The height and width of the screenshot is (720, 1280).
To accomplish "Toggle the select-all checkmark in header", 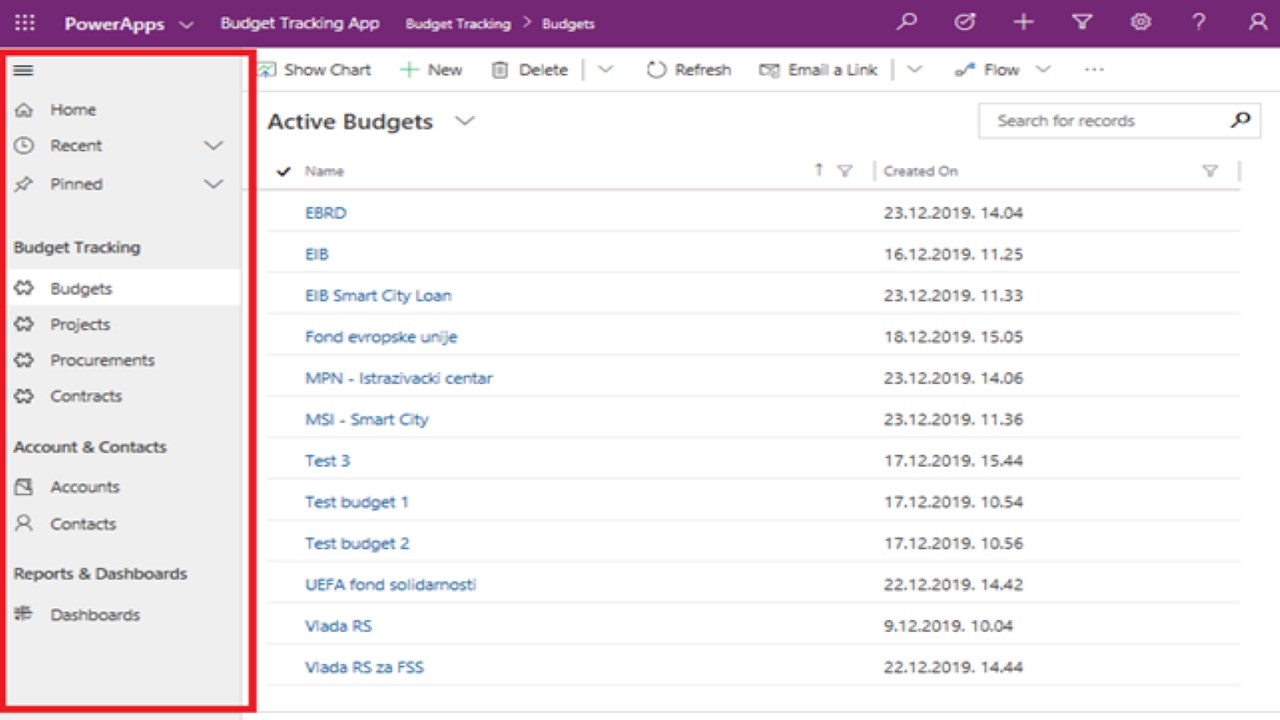I will coord(284,171).
